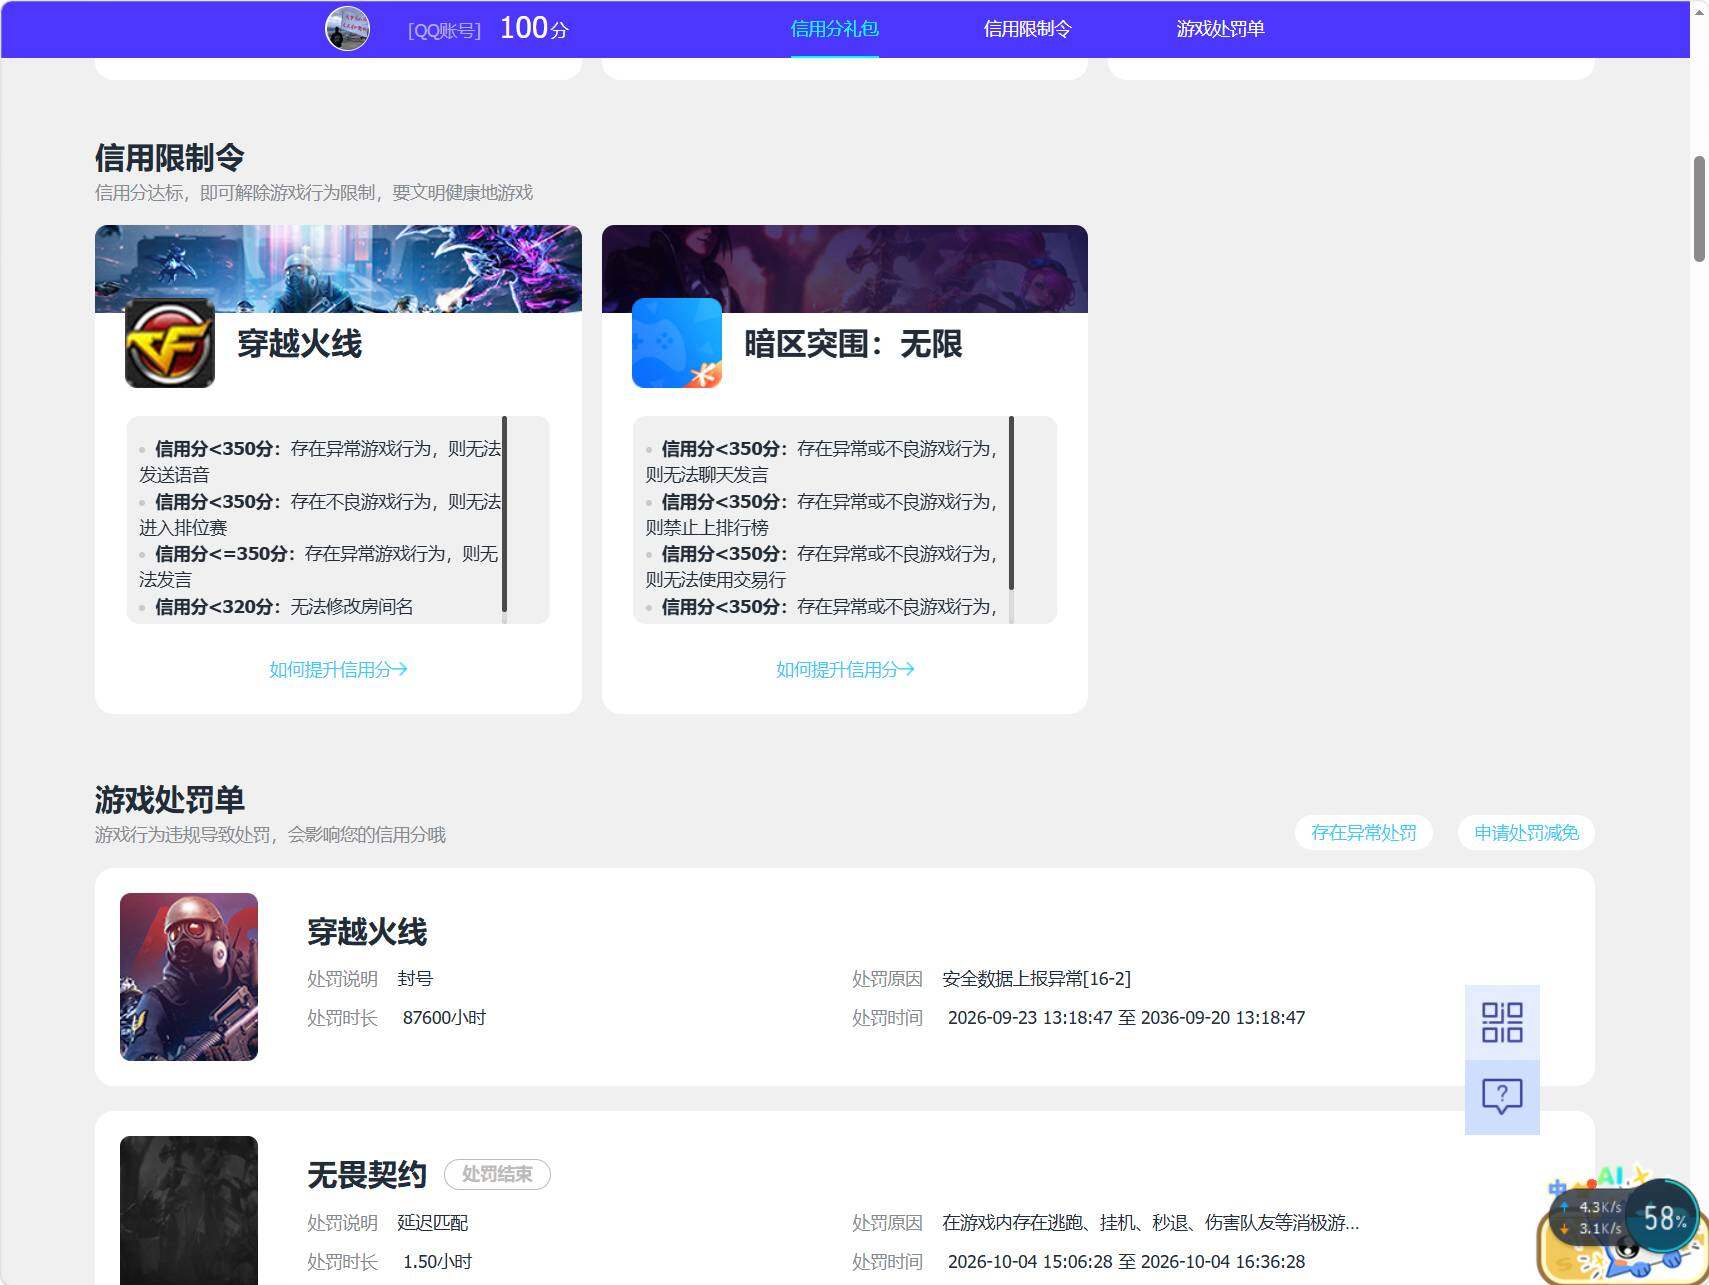Viewport: 1709px width, 1285px height.
Task: Open 如何提升信用分 link under 暗区突围
Action: [x=845, y=669]
